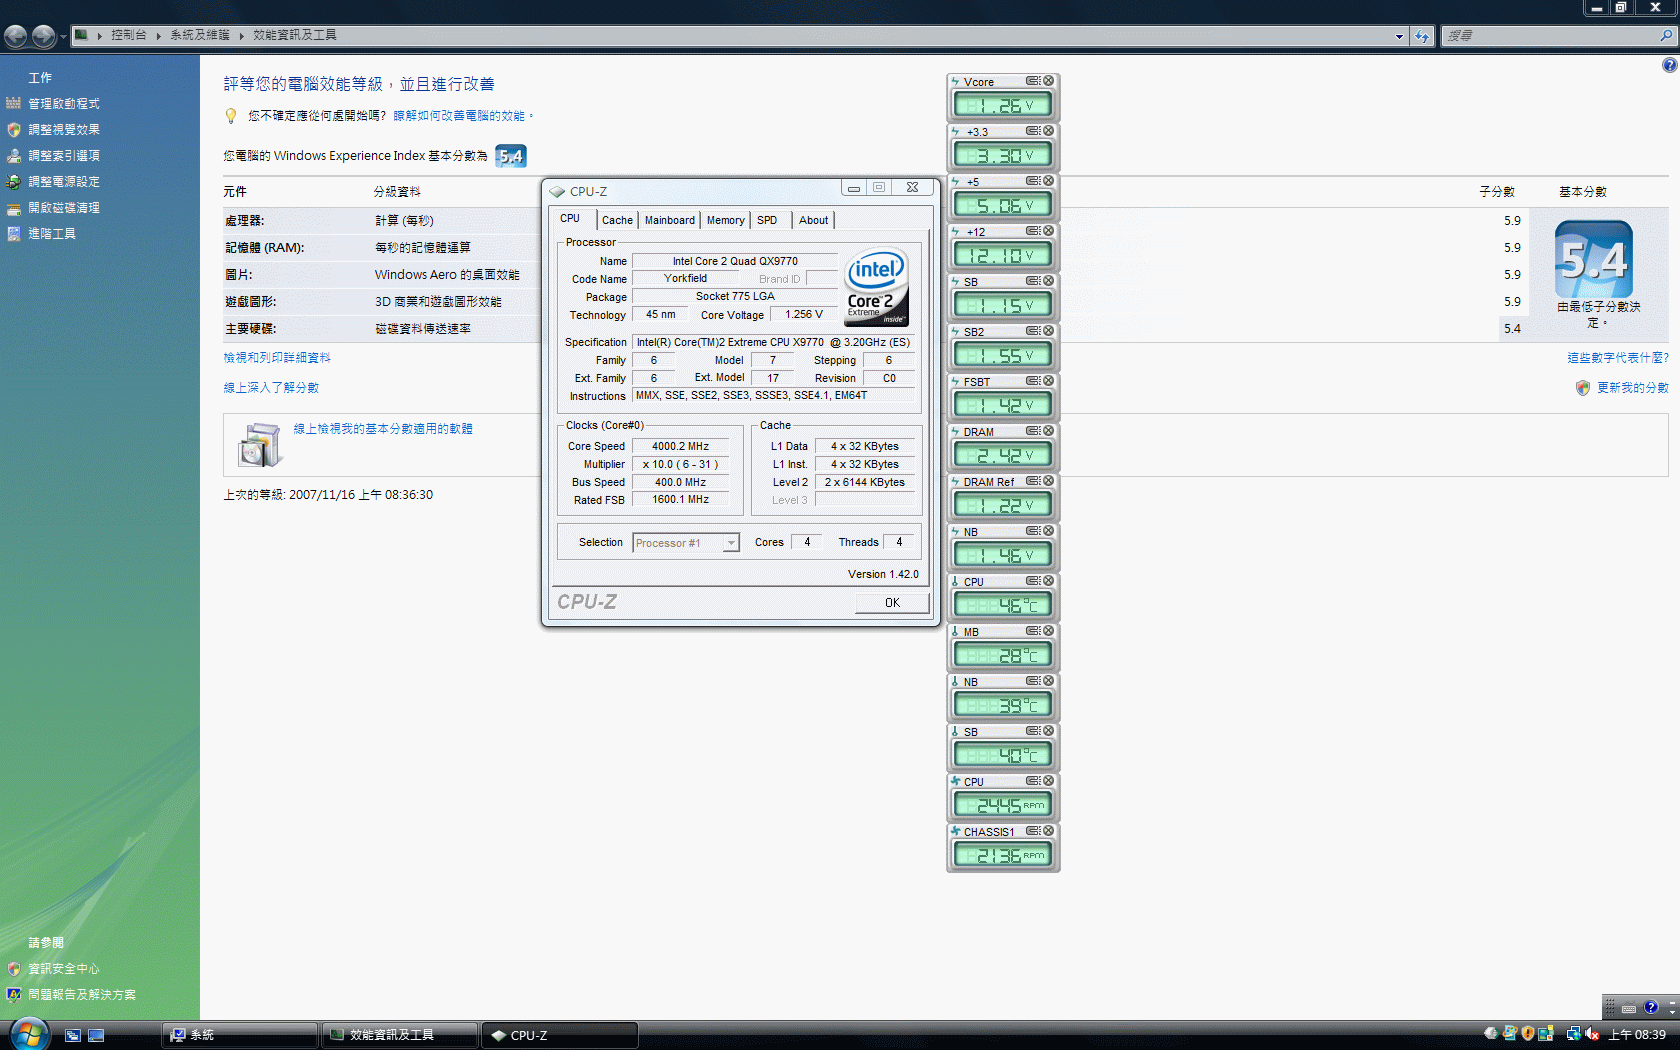Open recent pages dropdown beside Forward arrow
This screenshot has height=1050, width=1680.
click(63, 37)
